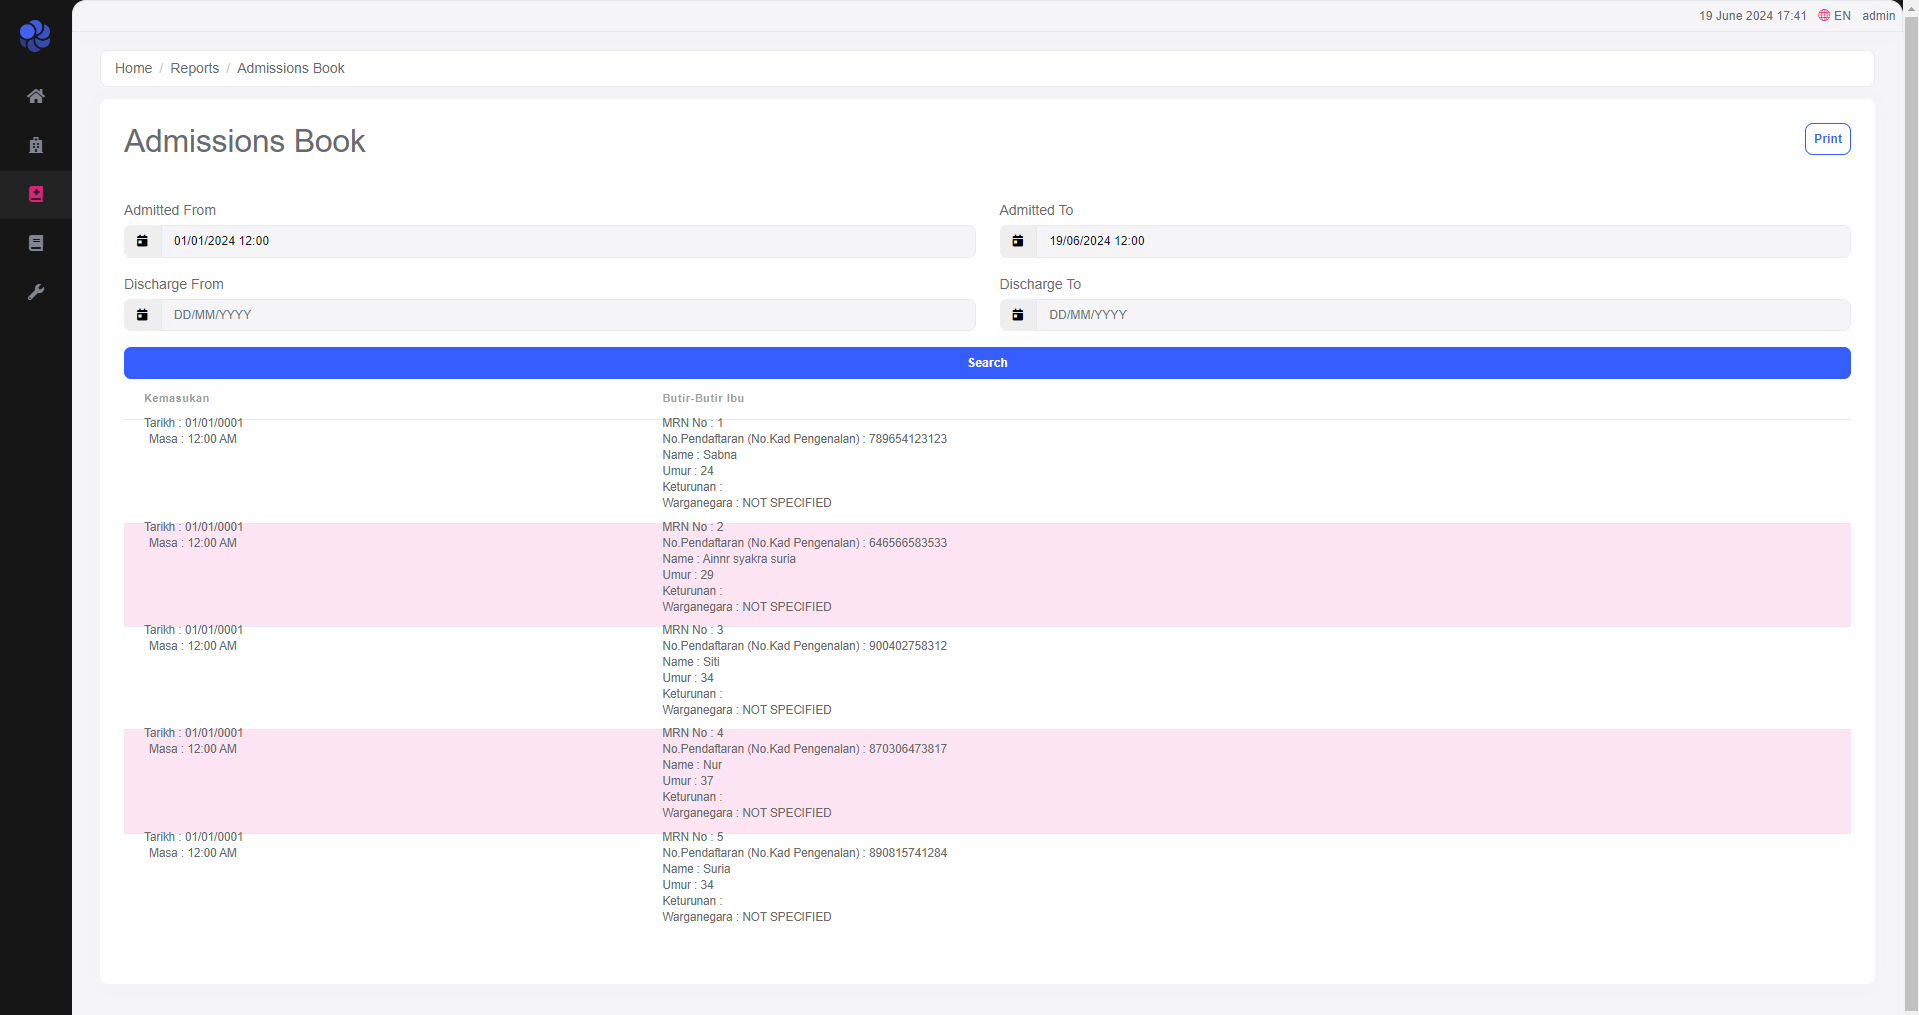Select the pink medical book sidebar icon
This screenshot has height=1015, width=1919.
pyautogui.click(x=36, y=194)
